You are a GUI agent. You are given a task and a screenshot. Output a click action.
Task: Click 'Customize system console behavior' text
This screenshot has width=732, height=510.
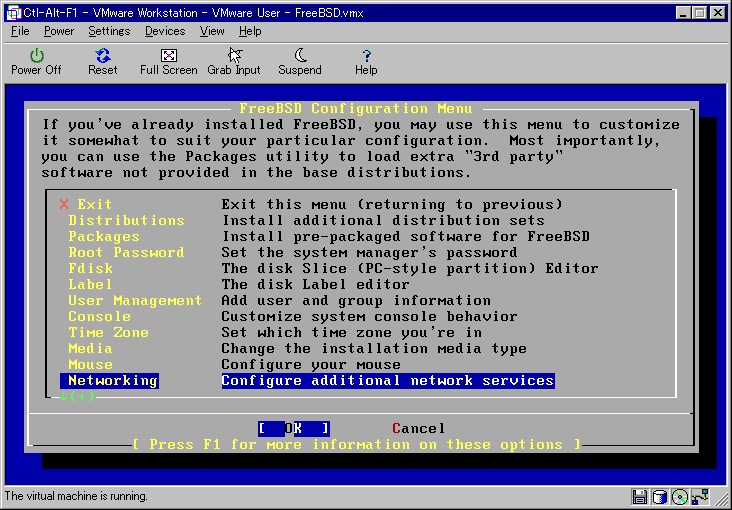click(x=369, y=316)
